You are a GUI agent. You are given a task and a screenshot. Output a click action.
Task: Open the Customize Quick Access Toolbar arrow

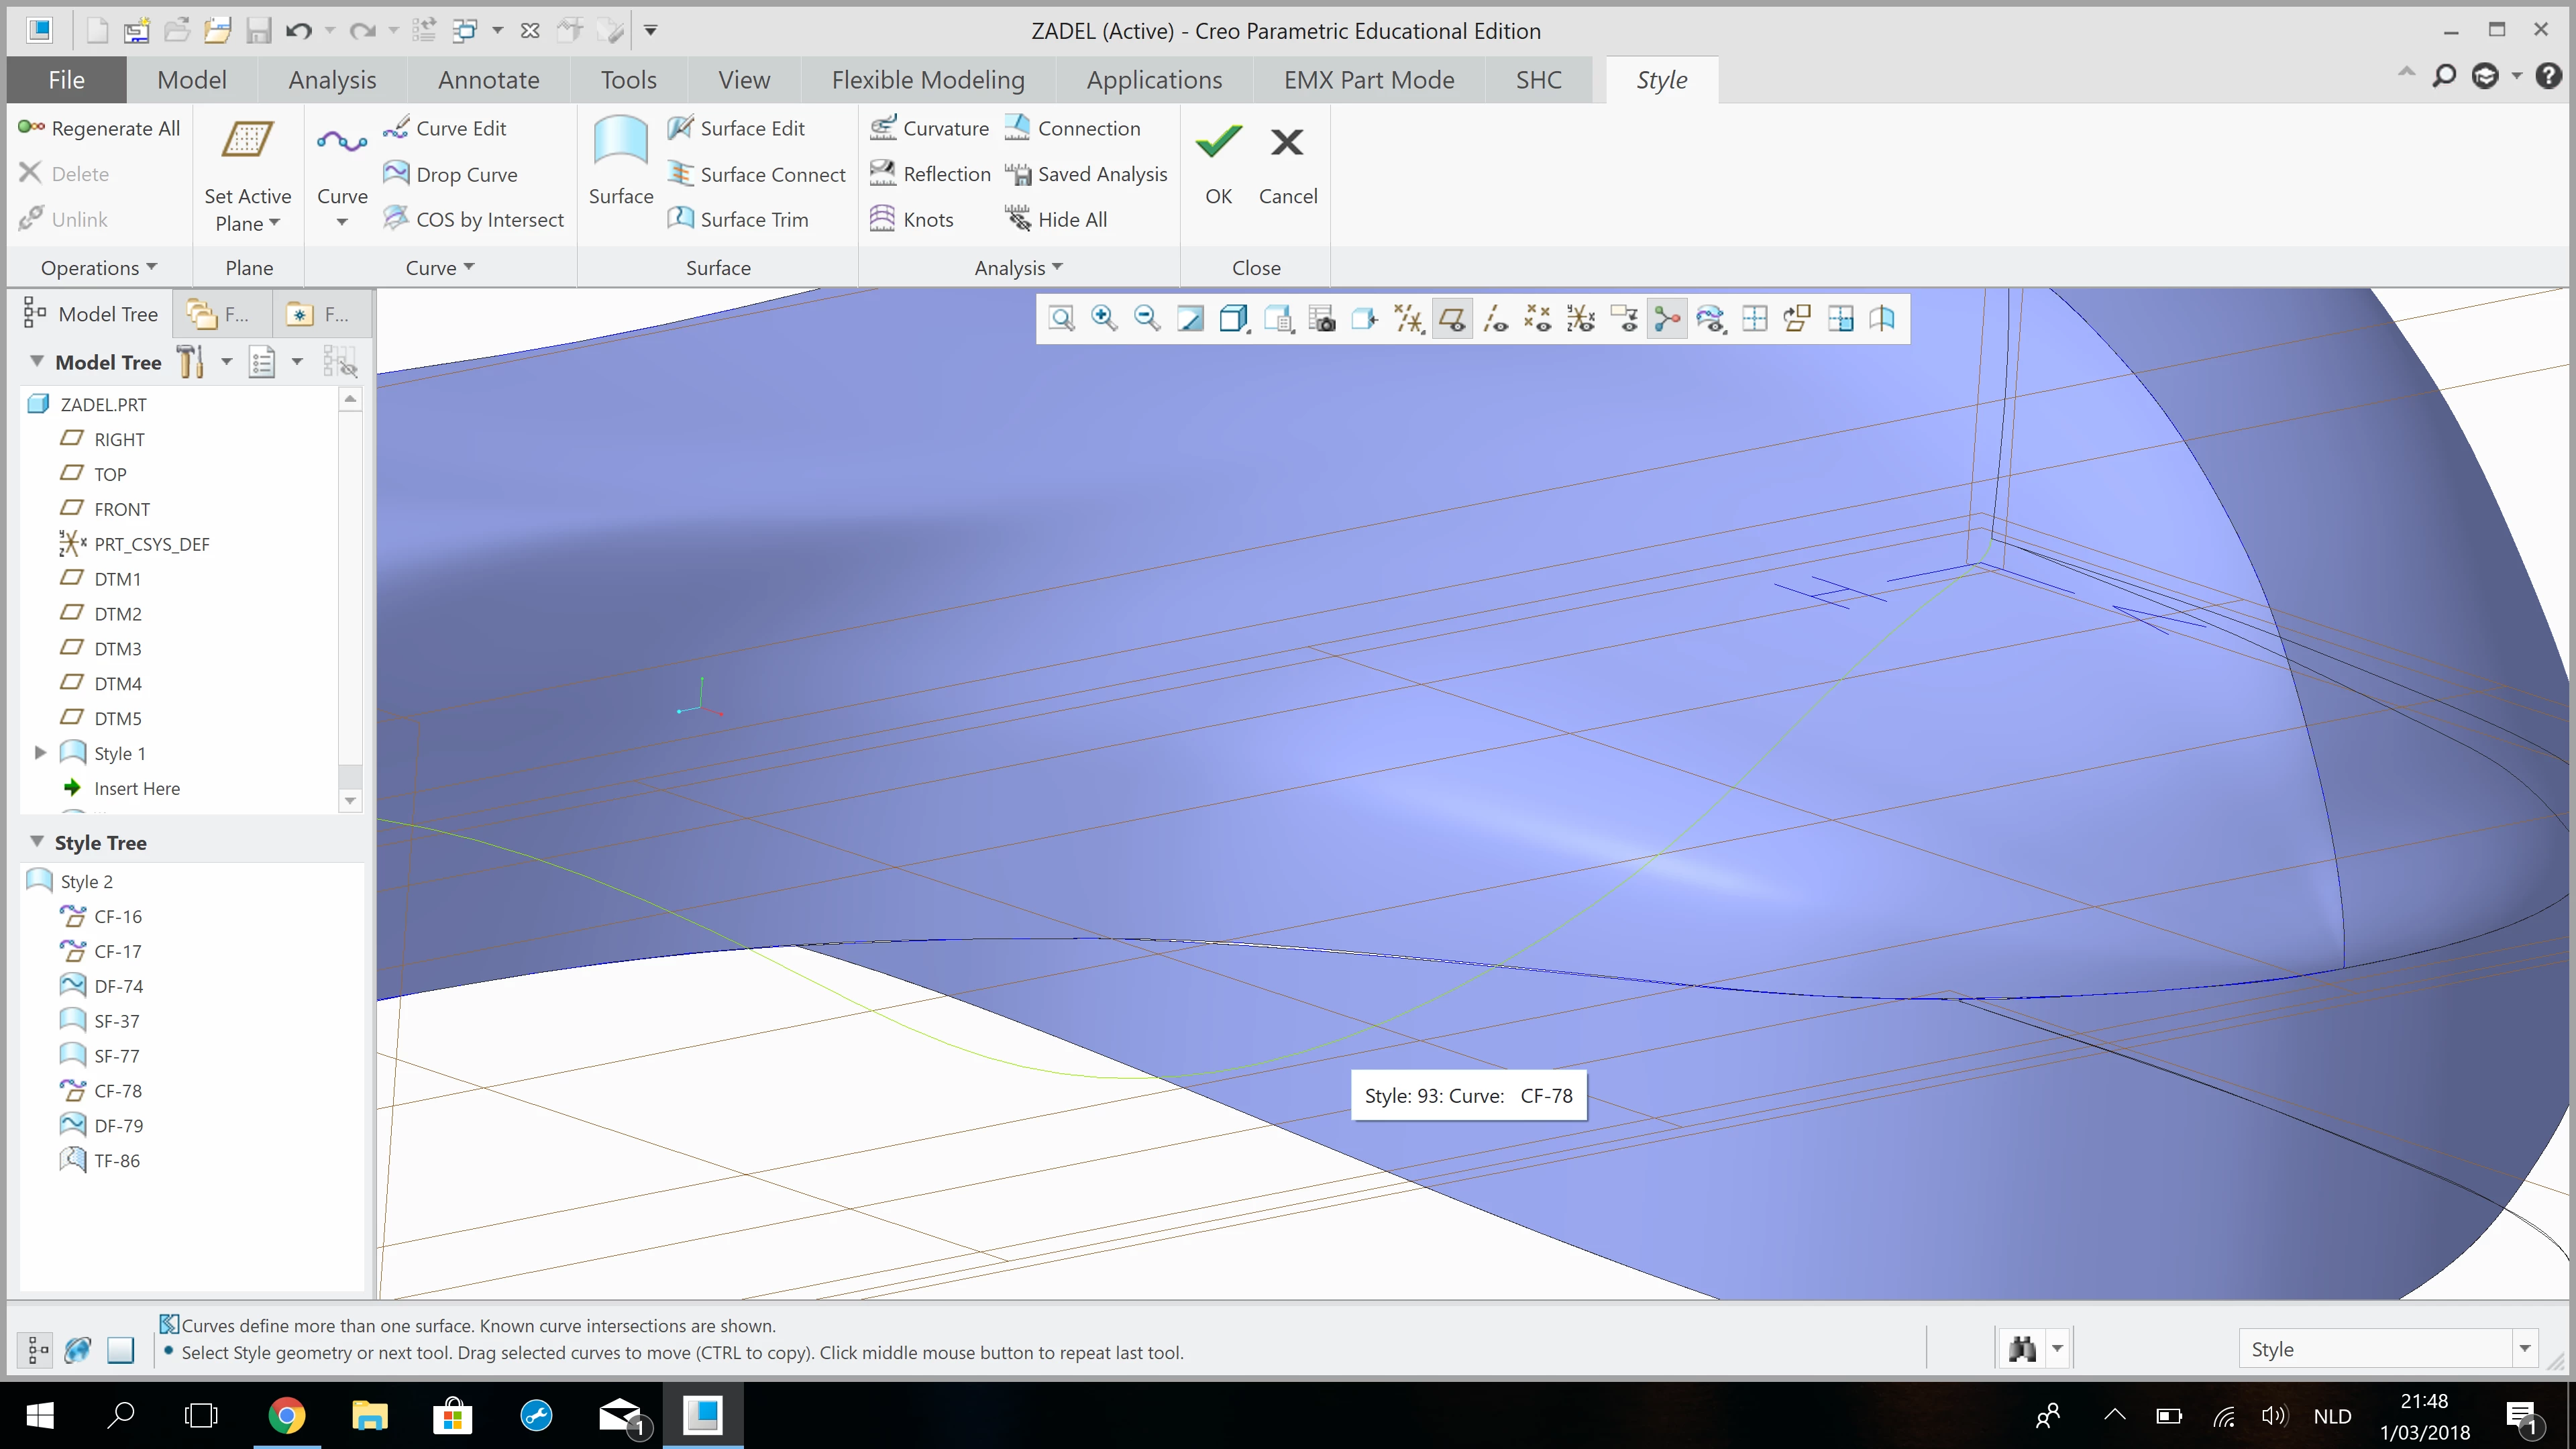point(650,30)
